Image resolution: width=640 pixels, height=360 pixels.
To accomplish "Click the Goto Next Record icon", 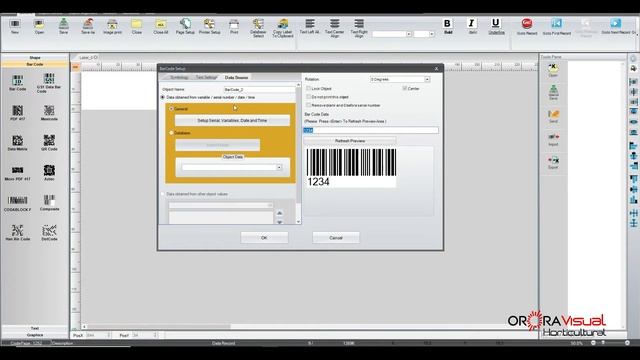I will pos(616,26).
